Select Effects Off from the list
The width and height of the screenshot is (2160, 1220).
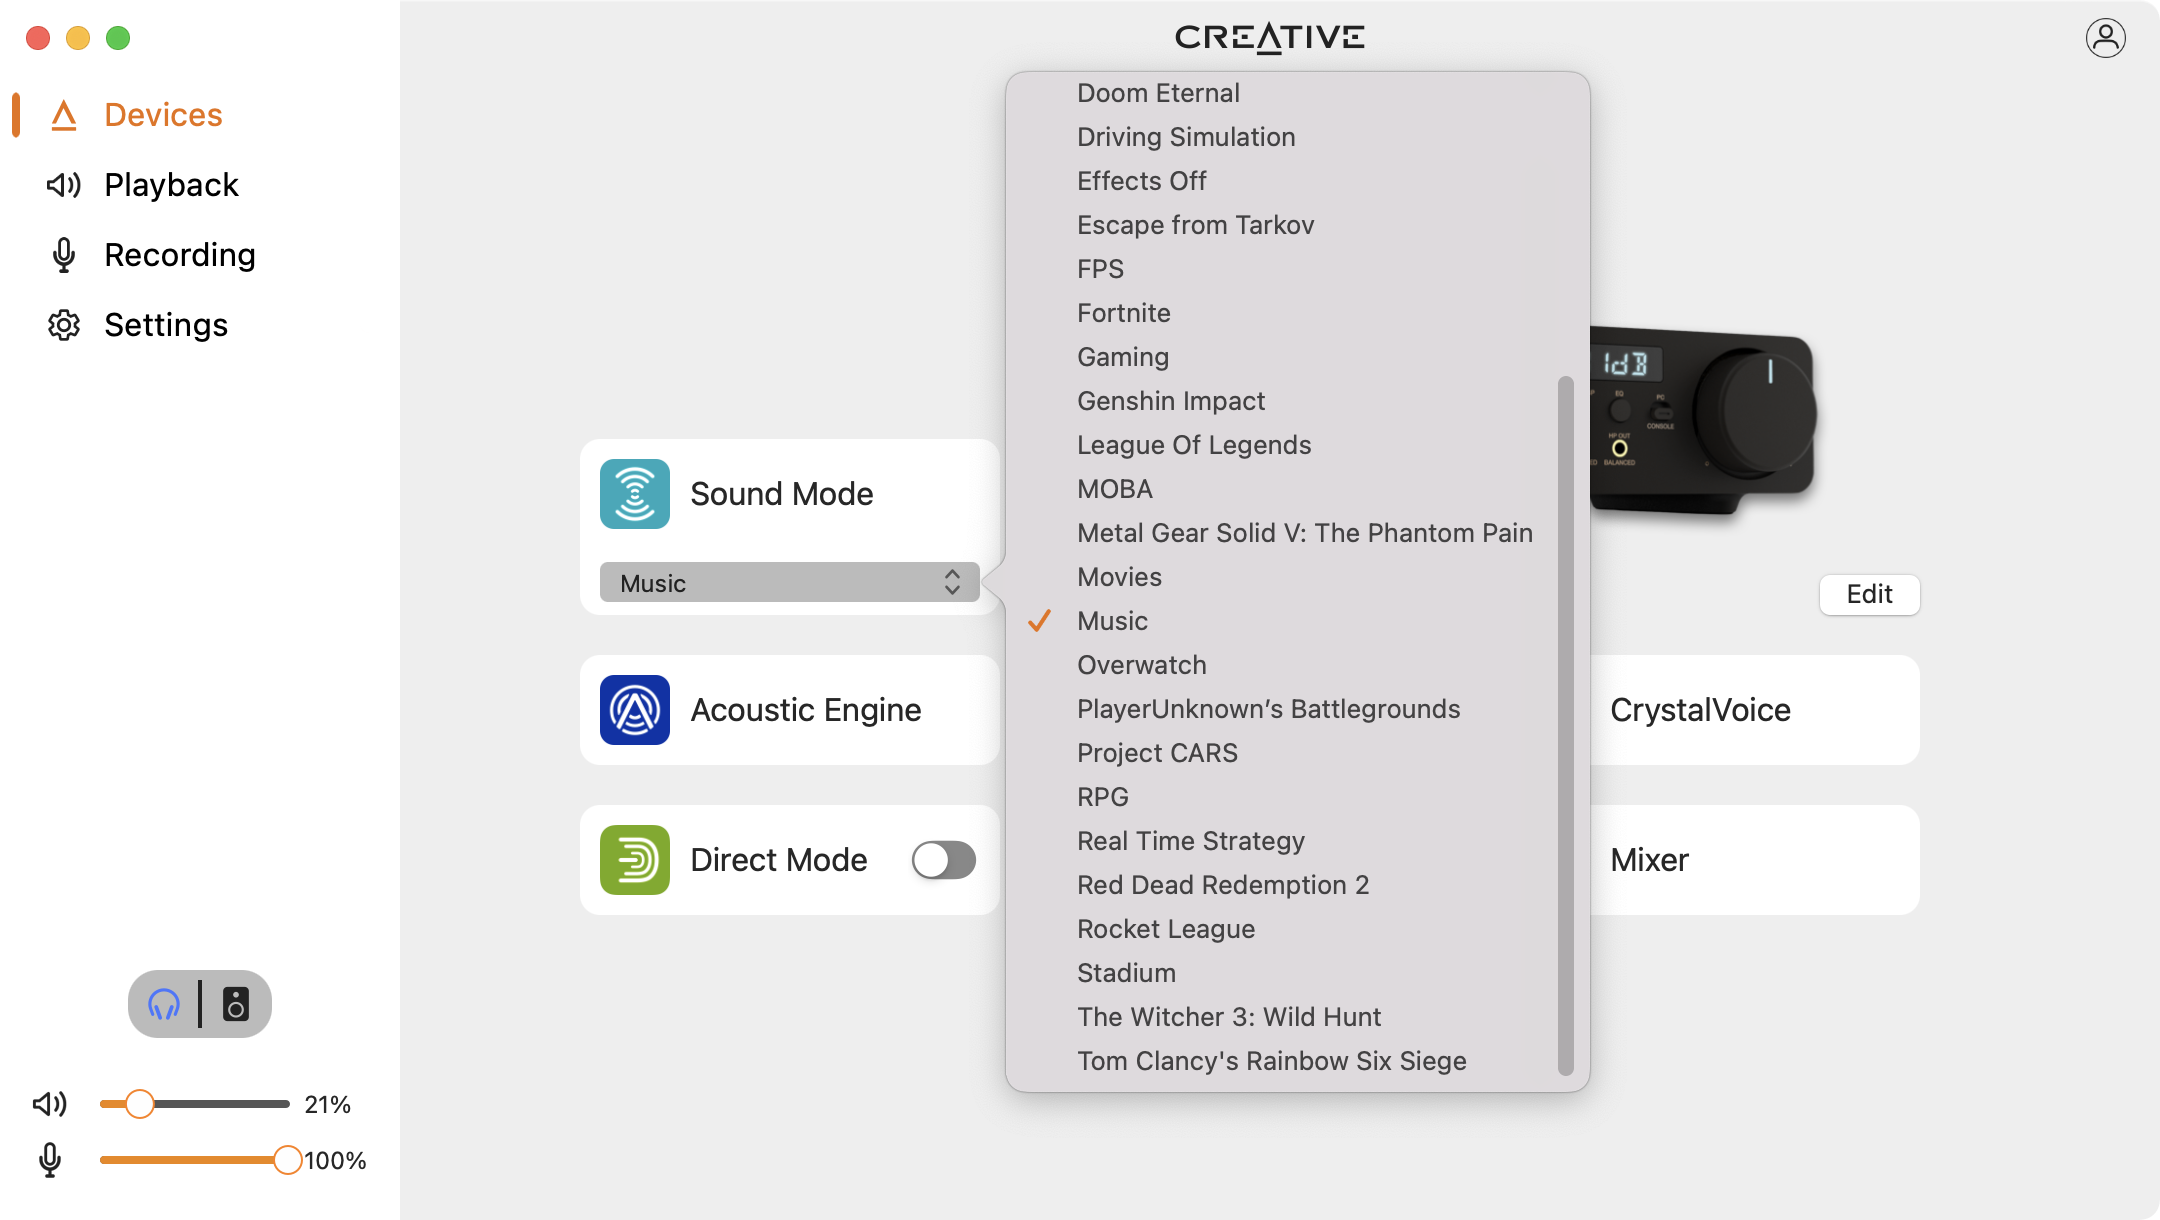click(1141, 181)
